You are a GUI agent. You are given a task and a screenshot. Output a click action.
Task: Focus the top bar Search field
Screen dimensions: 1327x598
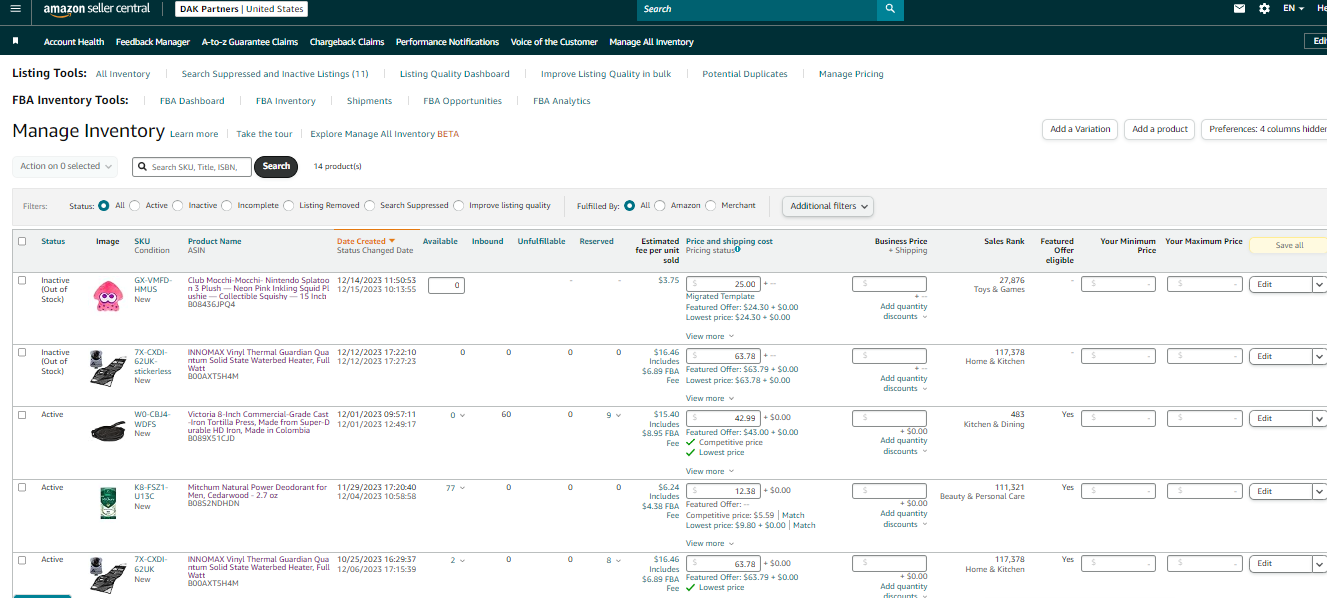[757, 9]
